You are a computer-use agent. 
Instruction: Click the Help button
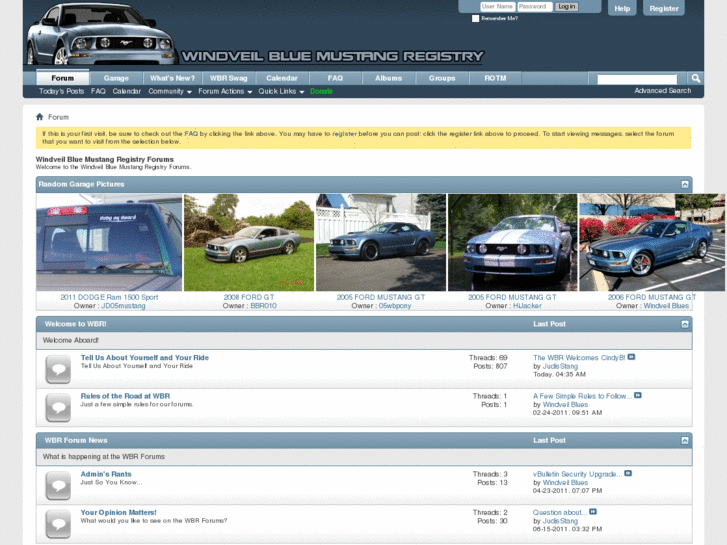pos(622,8)
